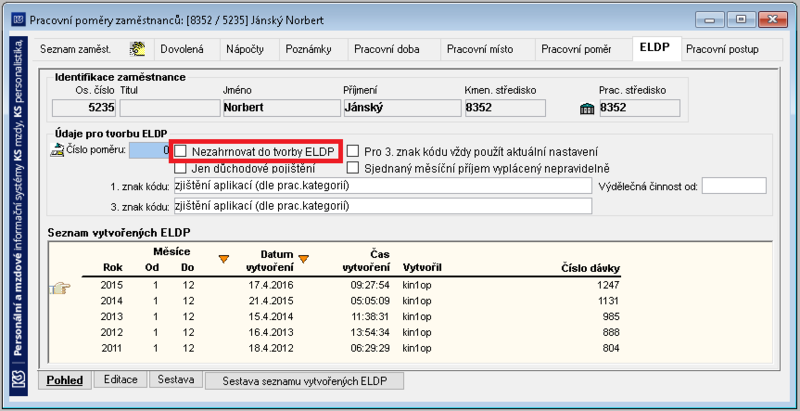
Task: Click batch number 1247
Action: 609,285
